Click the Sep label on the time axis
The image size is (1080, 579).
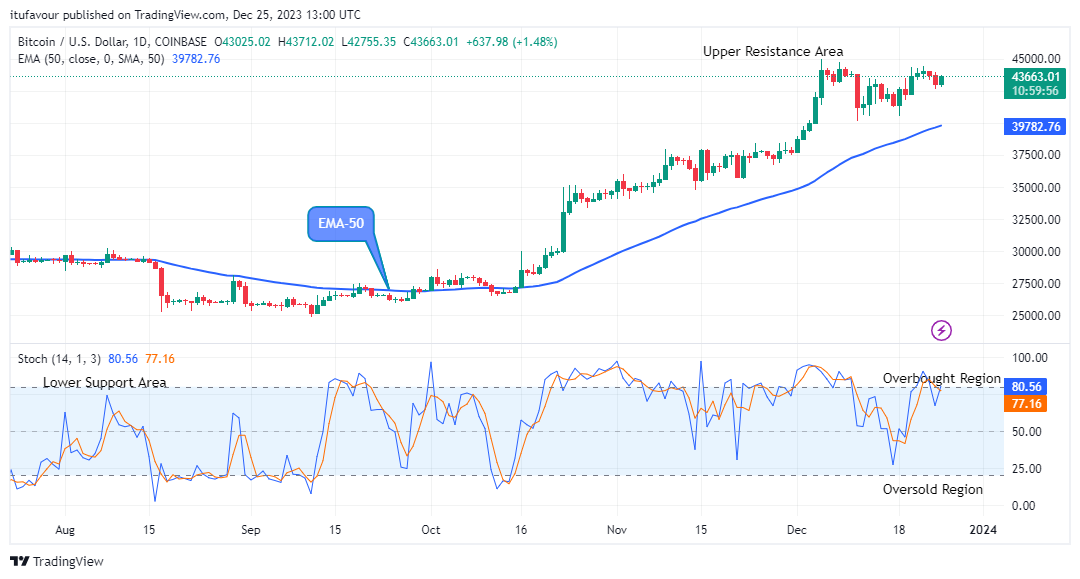coord(251,529)
